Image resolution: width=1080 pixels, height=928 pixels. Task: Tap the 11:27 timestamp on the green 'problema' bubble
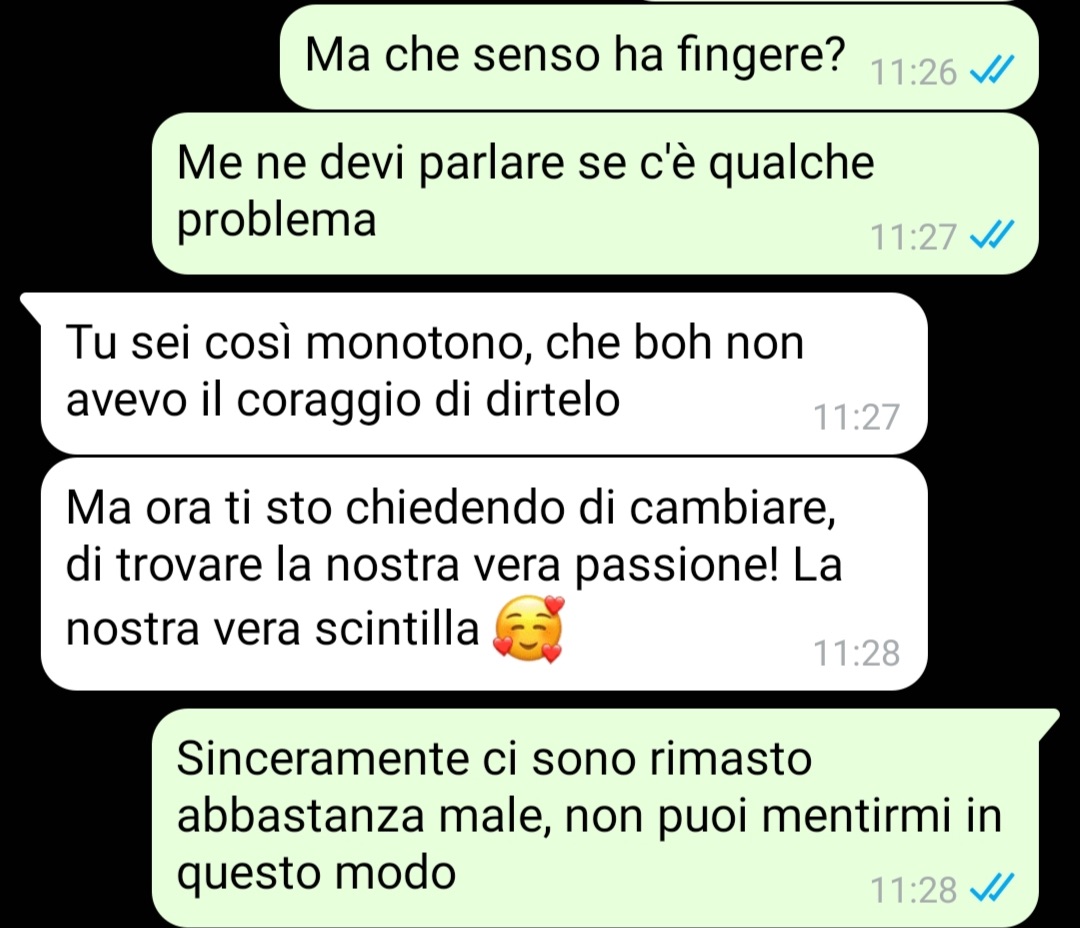coord(913,236)
